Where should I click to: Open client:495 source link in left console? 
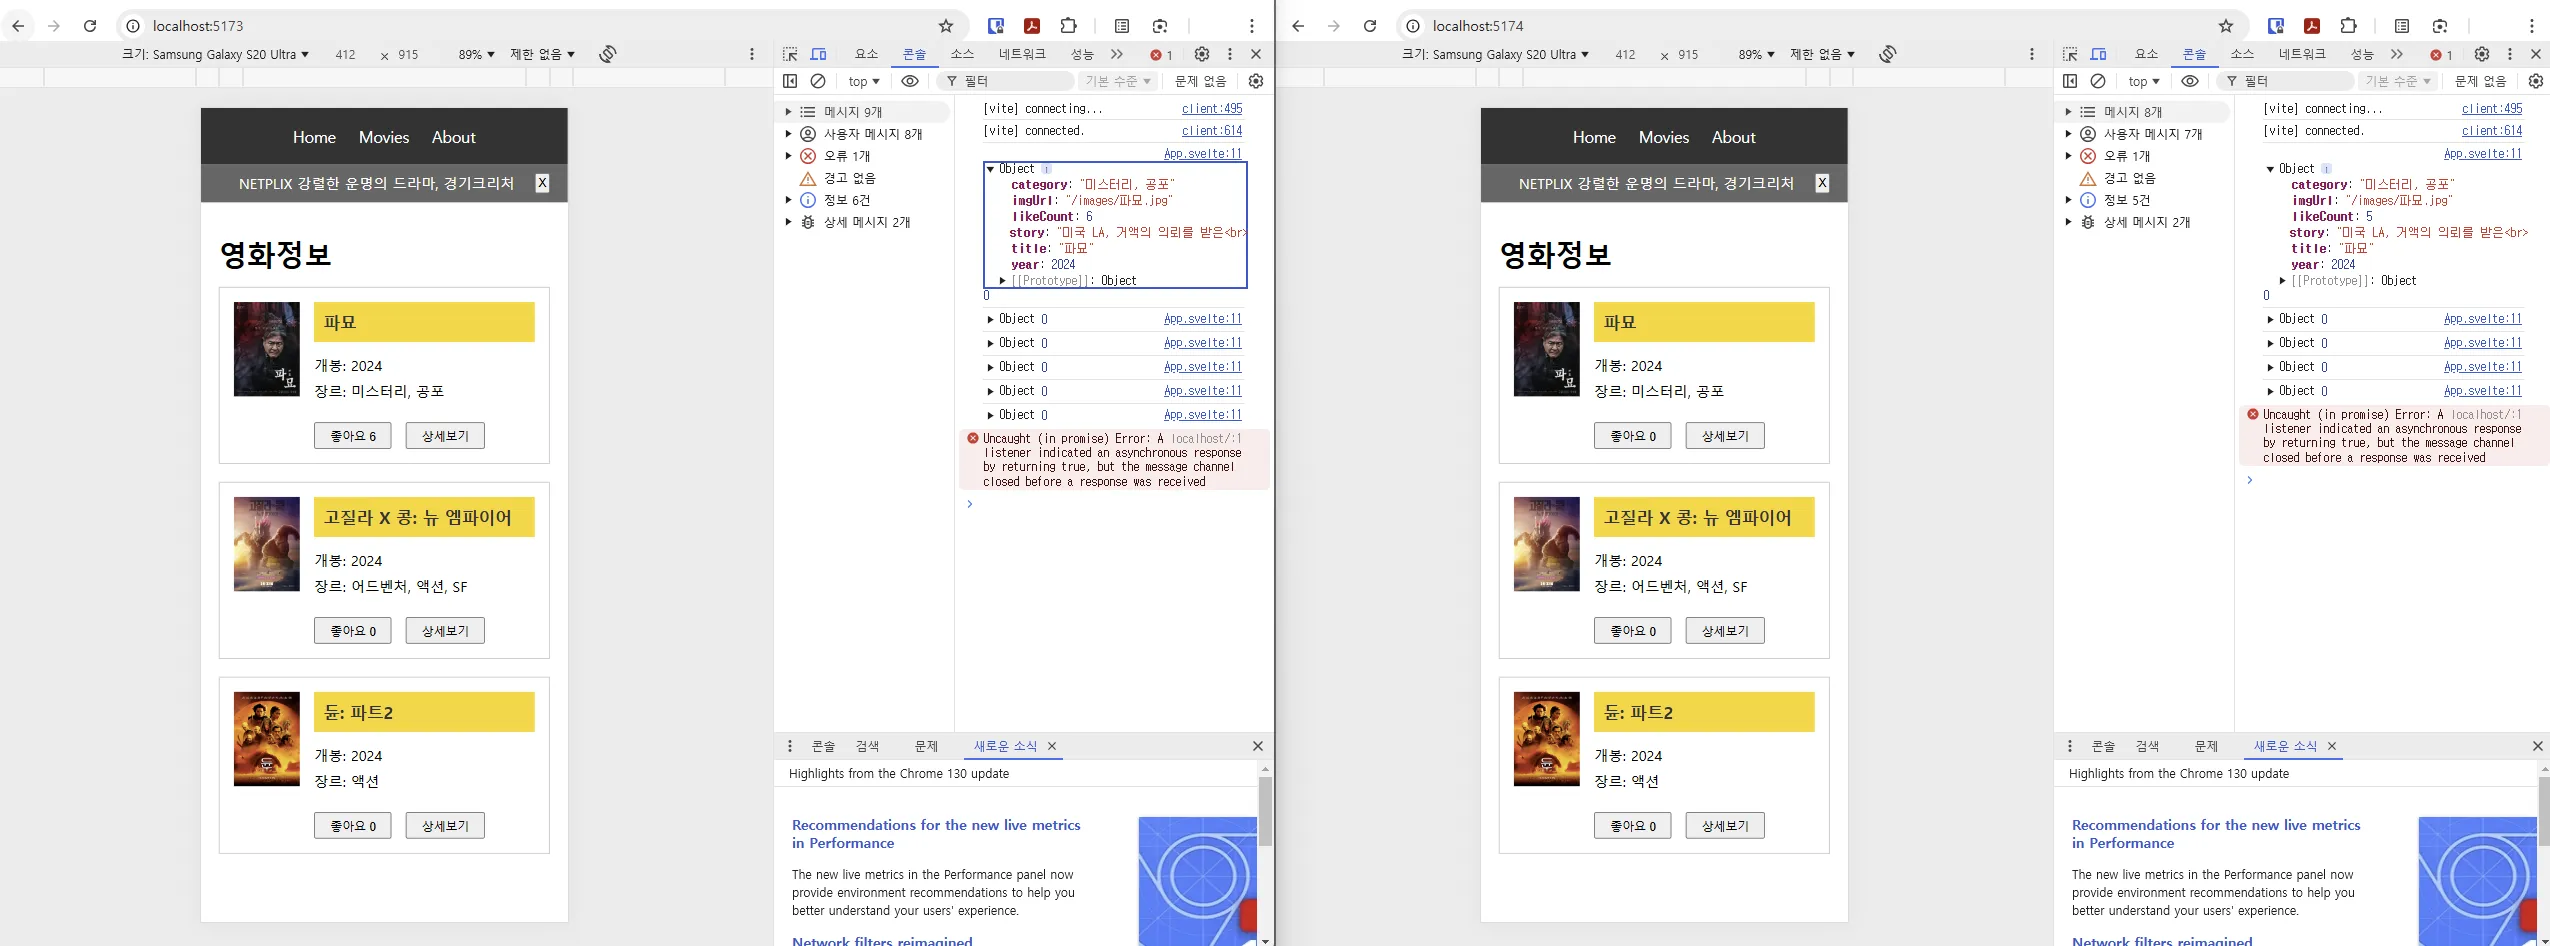(1212, 109)
